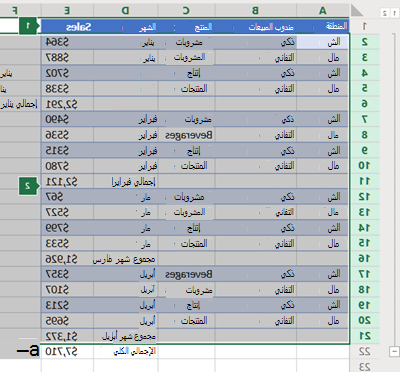Click the Sales header cell in row 1

point(68,27)
